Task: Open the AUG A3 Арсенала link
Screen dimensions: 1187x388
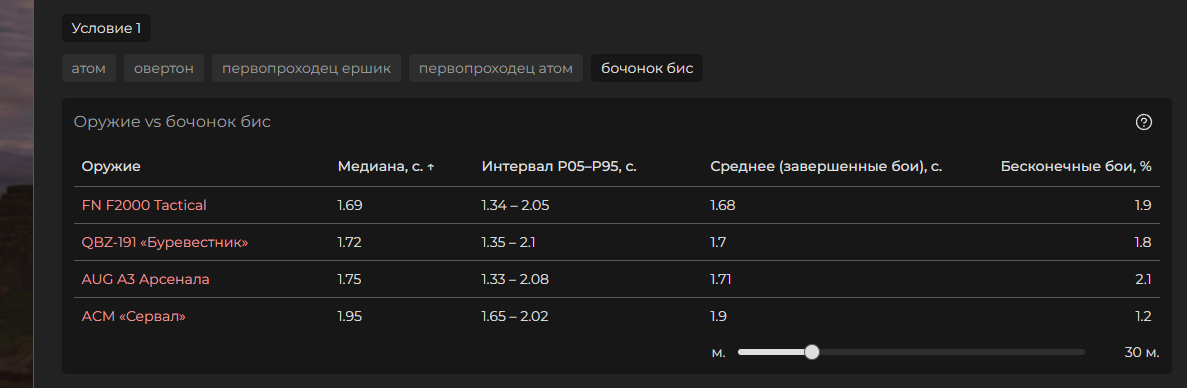Action: (145, 279)
